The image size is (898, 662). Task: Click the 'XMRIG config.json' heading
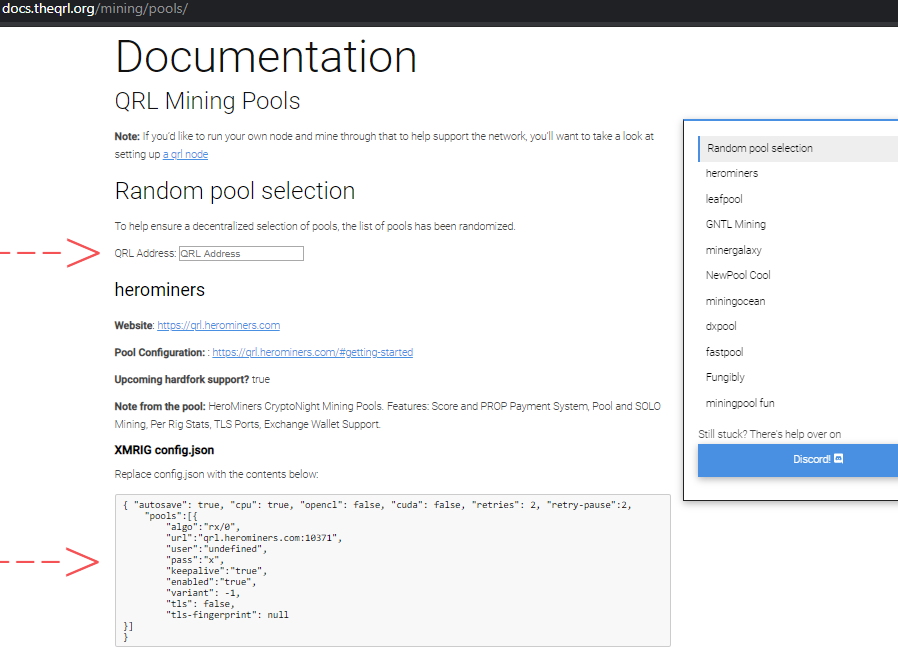point(164,450)
